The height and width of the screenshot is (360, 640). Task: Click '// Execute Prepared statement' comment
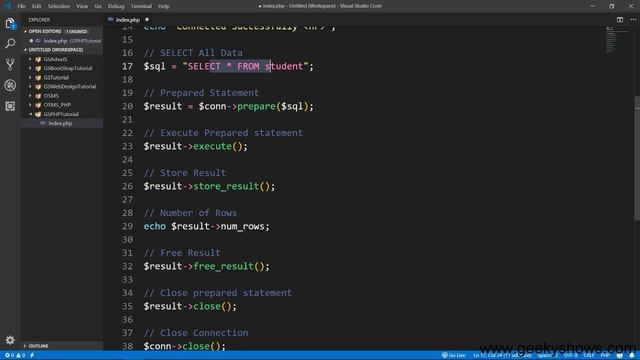tap(223, 133)
